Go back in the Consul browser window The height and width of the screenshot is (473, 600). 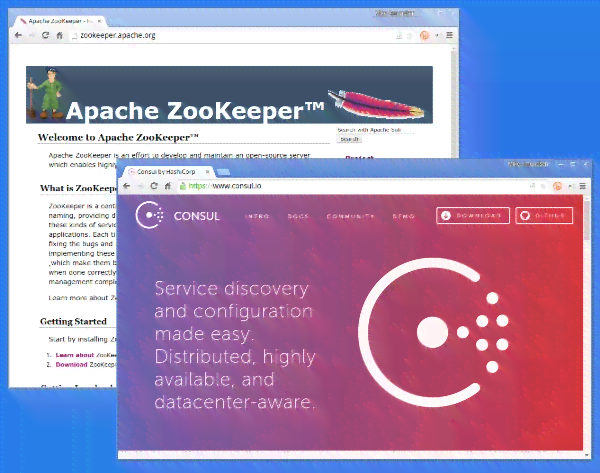(127, 186)
